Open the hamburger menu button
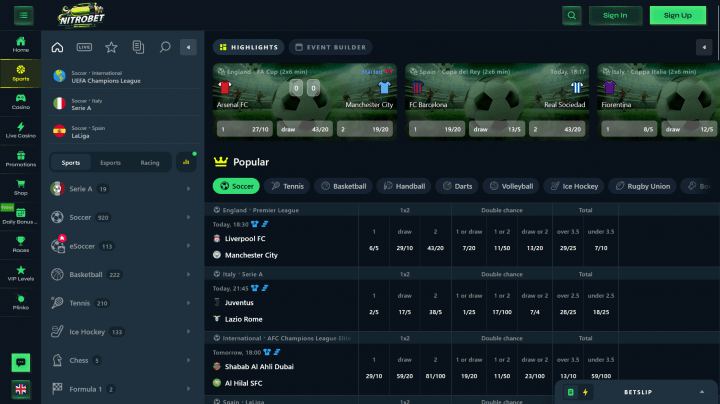 [x=23, y=15]
